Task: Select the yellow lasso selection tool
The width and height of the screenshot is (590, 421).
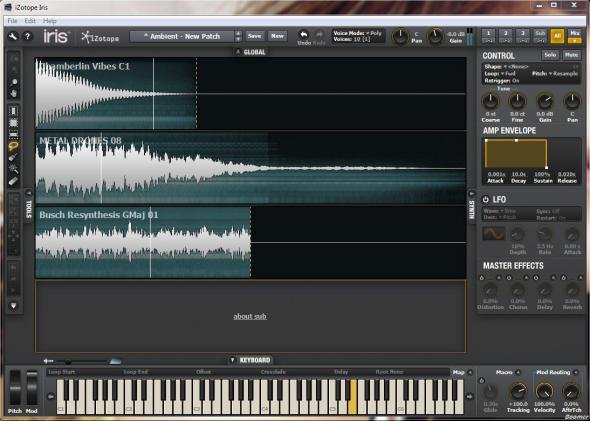Action: (14, 146)
